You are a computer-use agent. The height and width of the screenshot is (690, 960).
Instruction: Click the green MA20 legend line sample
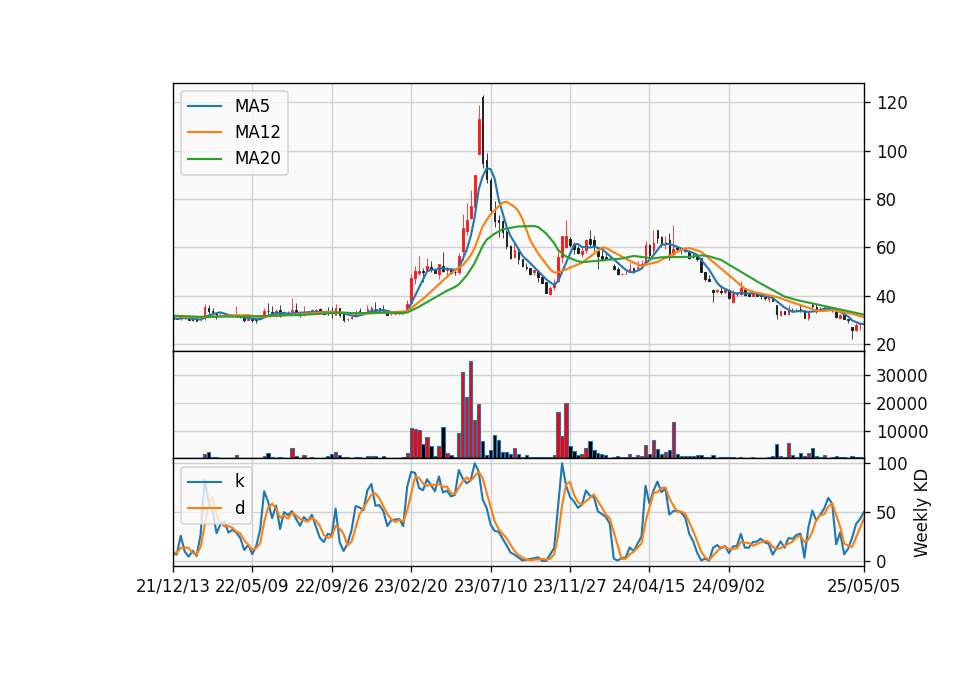click(204, 158)
